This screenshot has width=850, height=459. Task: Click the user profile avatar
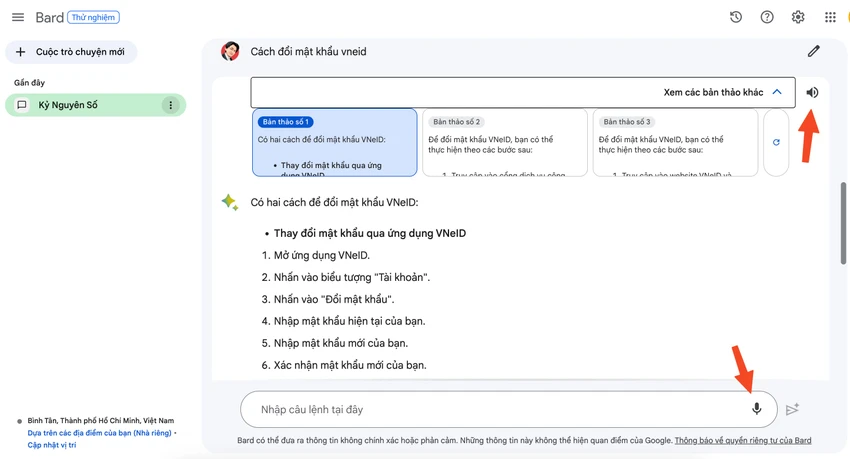[x=230, y=51]
